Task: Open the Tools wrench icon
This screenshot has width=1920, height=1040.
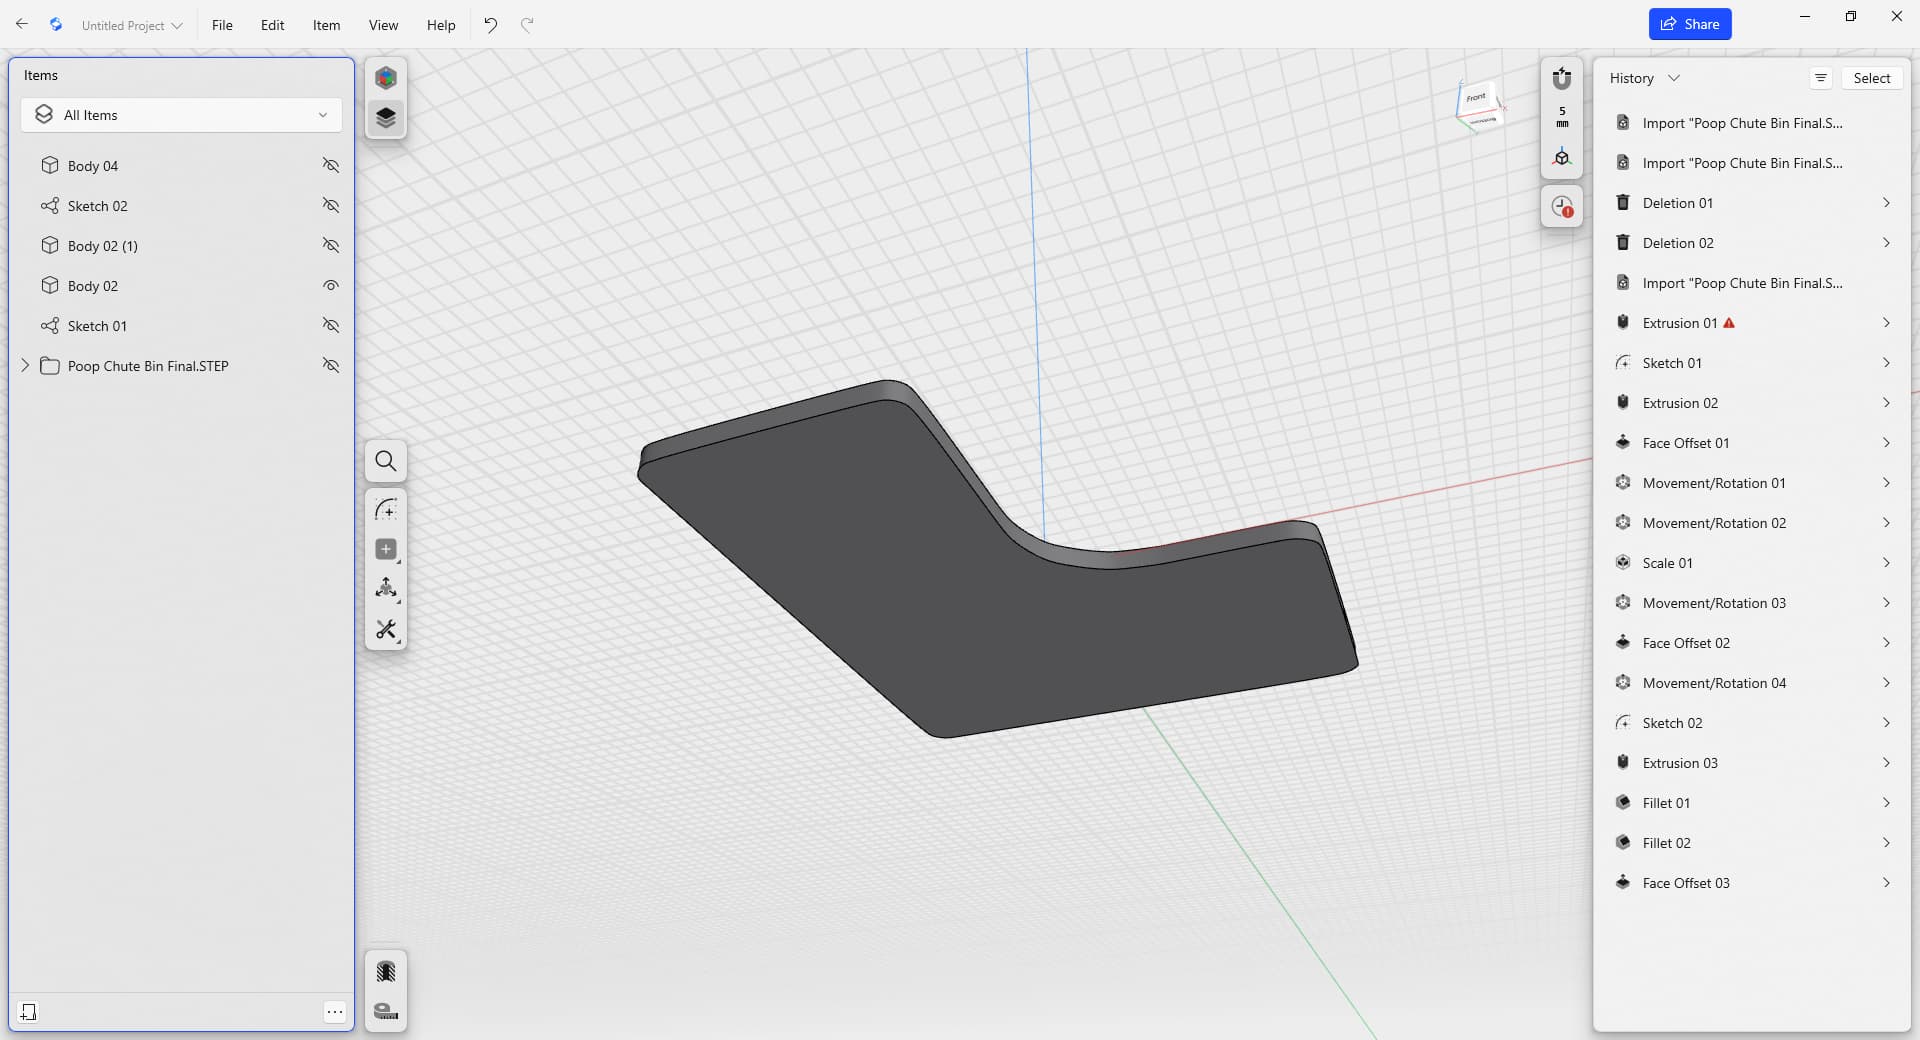Action: point(386,629)
